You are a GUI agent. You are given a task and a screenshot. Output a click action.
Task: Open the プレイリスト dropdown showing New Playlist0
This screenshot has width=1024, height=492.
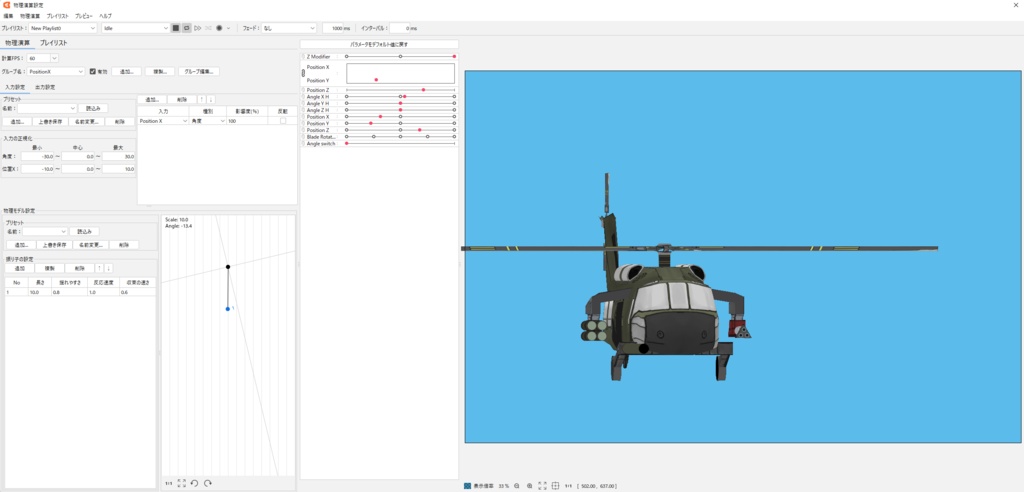point(62,28)
